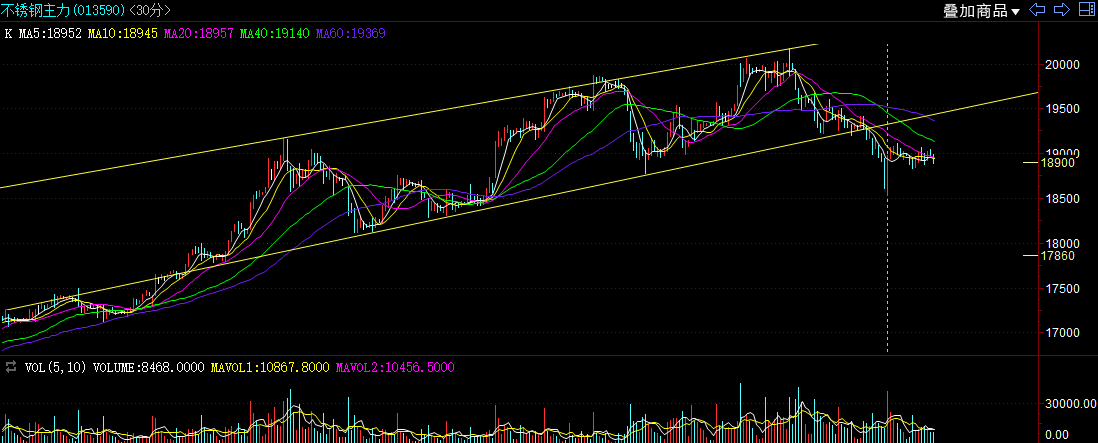Select the MA5:18952 indicator label
The width and height of the screenshot is (1098, 443).
pyautogui.click(x=50, y=33)
